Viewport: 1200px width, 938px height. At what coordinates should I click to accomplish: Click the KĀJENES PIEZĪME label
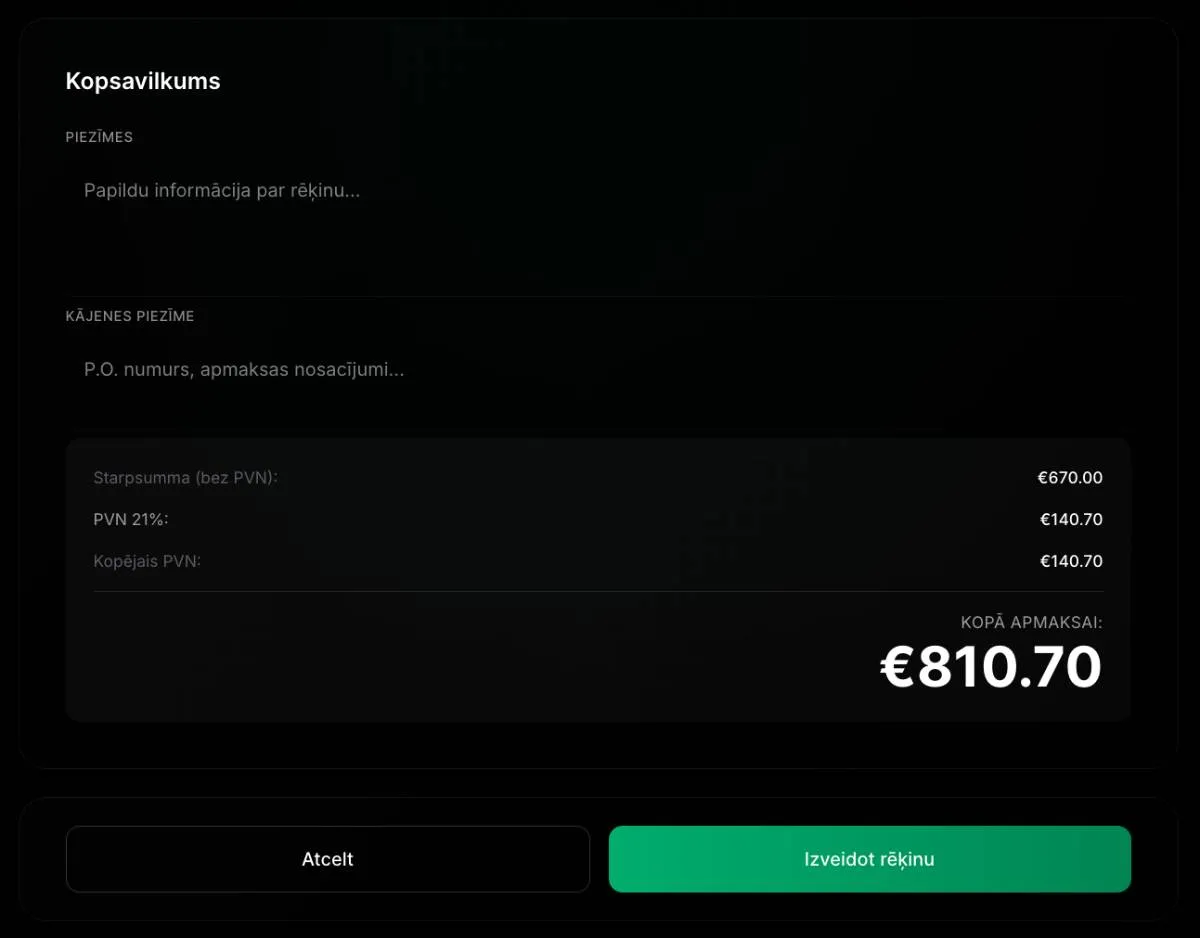(x=130, y=316)
